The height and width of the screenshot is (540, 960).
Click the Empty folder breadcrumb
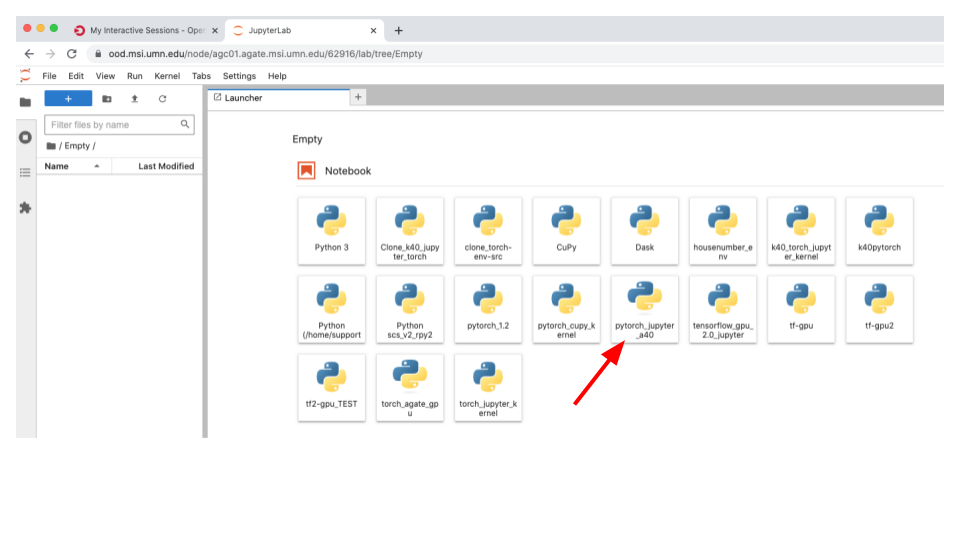coord(77,146)
